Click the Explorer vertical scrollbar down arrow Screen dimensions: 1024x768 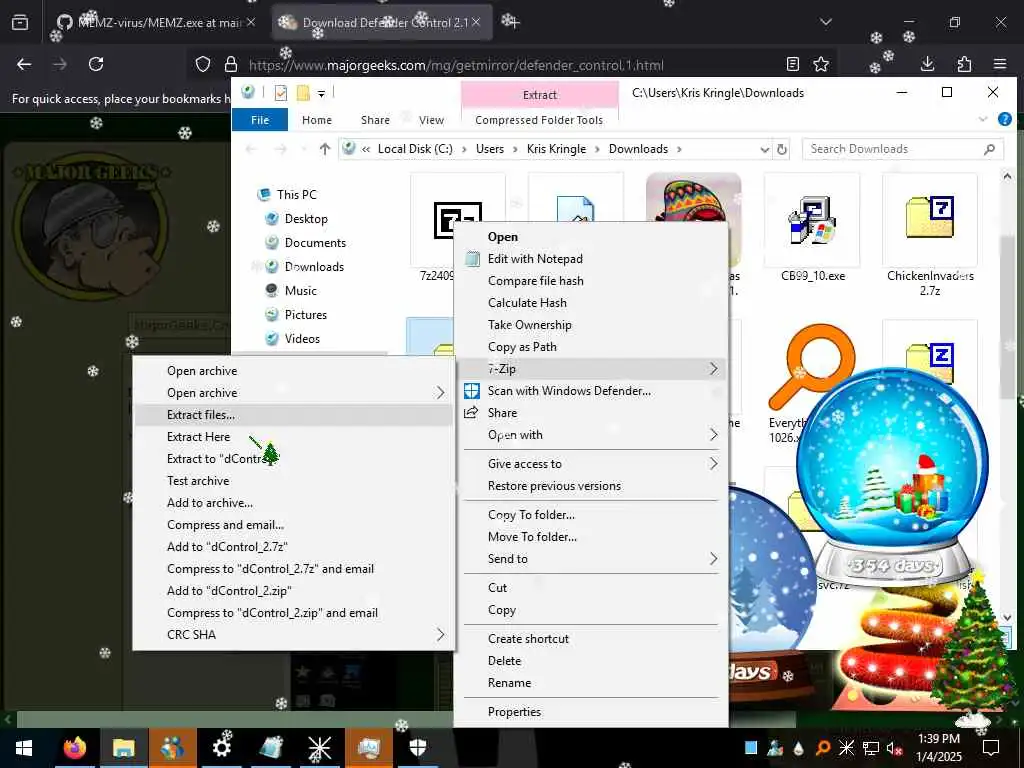[x=1007, y=617]
